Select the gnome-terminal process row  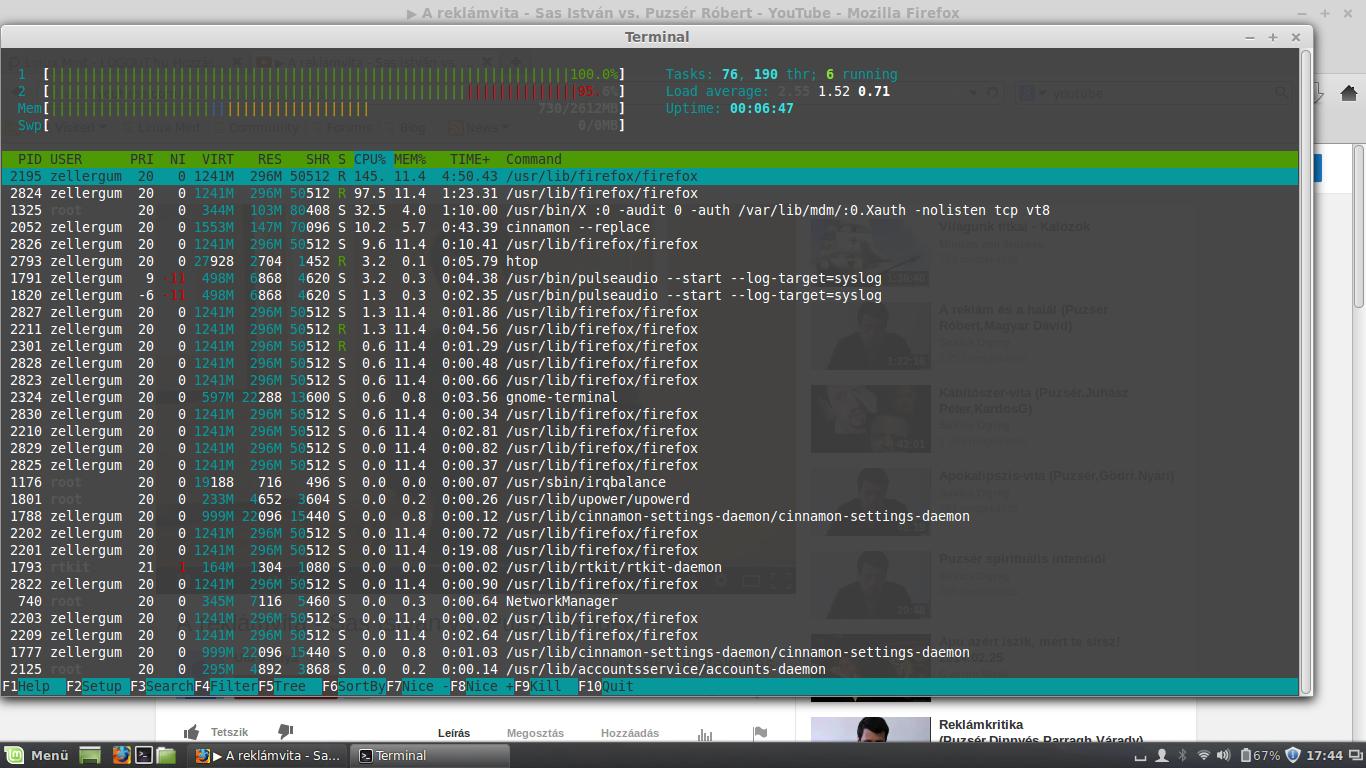tap(650, 397)
